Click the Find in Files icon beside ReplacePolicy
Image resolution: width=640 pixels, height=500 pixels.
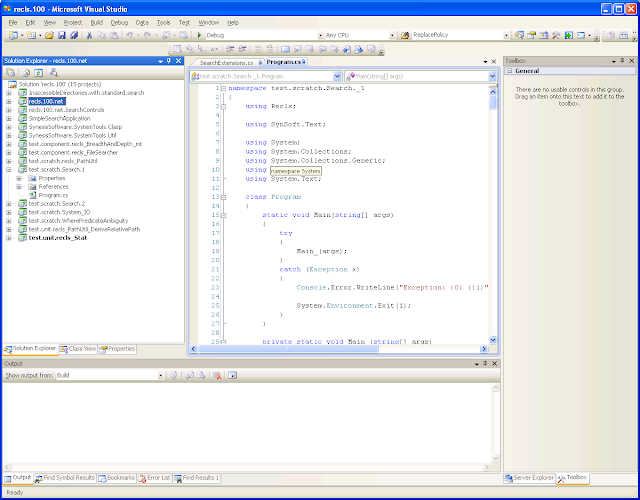coord(405,36)
